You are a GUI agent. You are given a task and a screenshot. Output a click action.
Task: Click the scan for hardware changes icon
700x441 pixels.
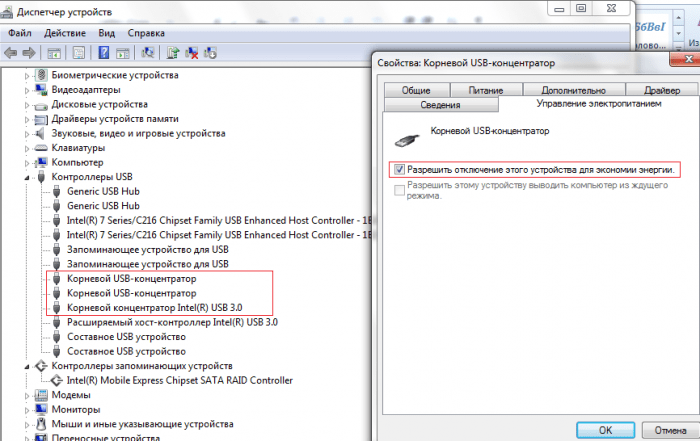tap(148, 52)
